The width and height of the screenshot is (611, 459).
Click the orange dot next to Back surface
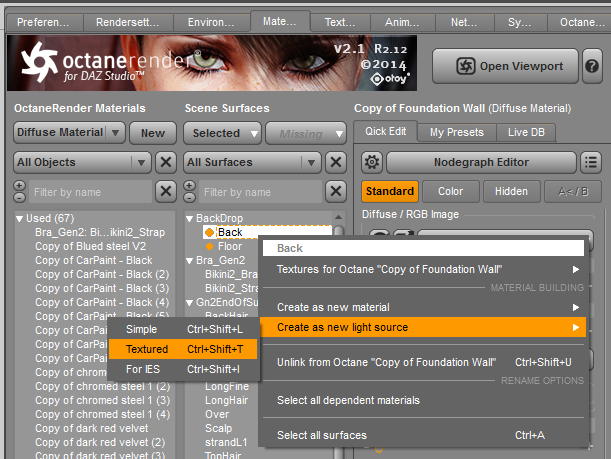coord(209,233)
